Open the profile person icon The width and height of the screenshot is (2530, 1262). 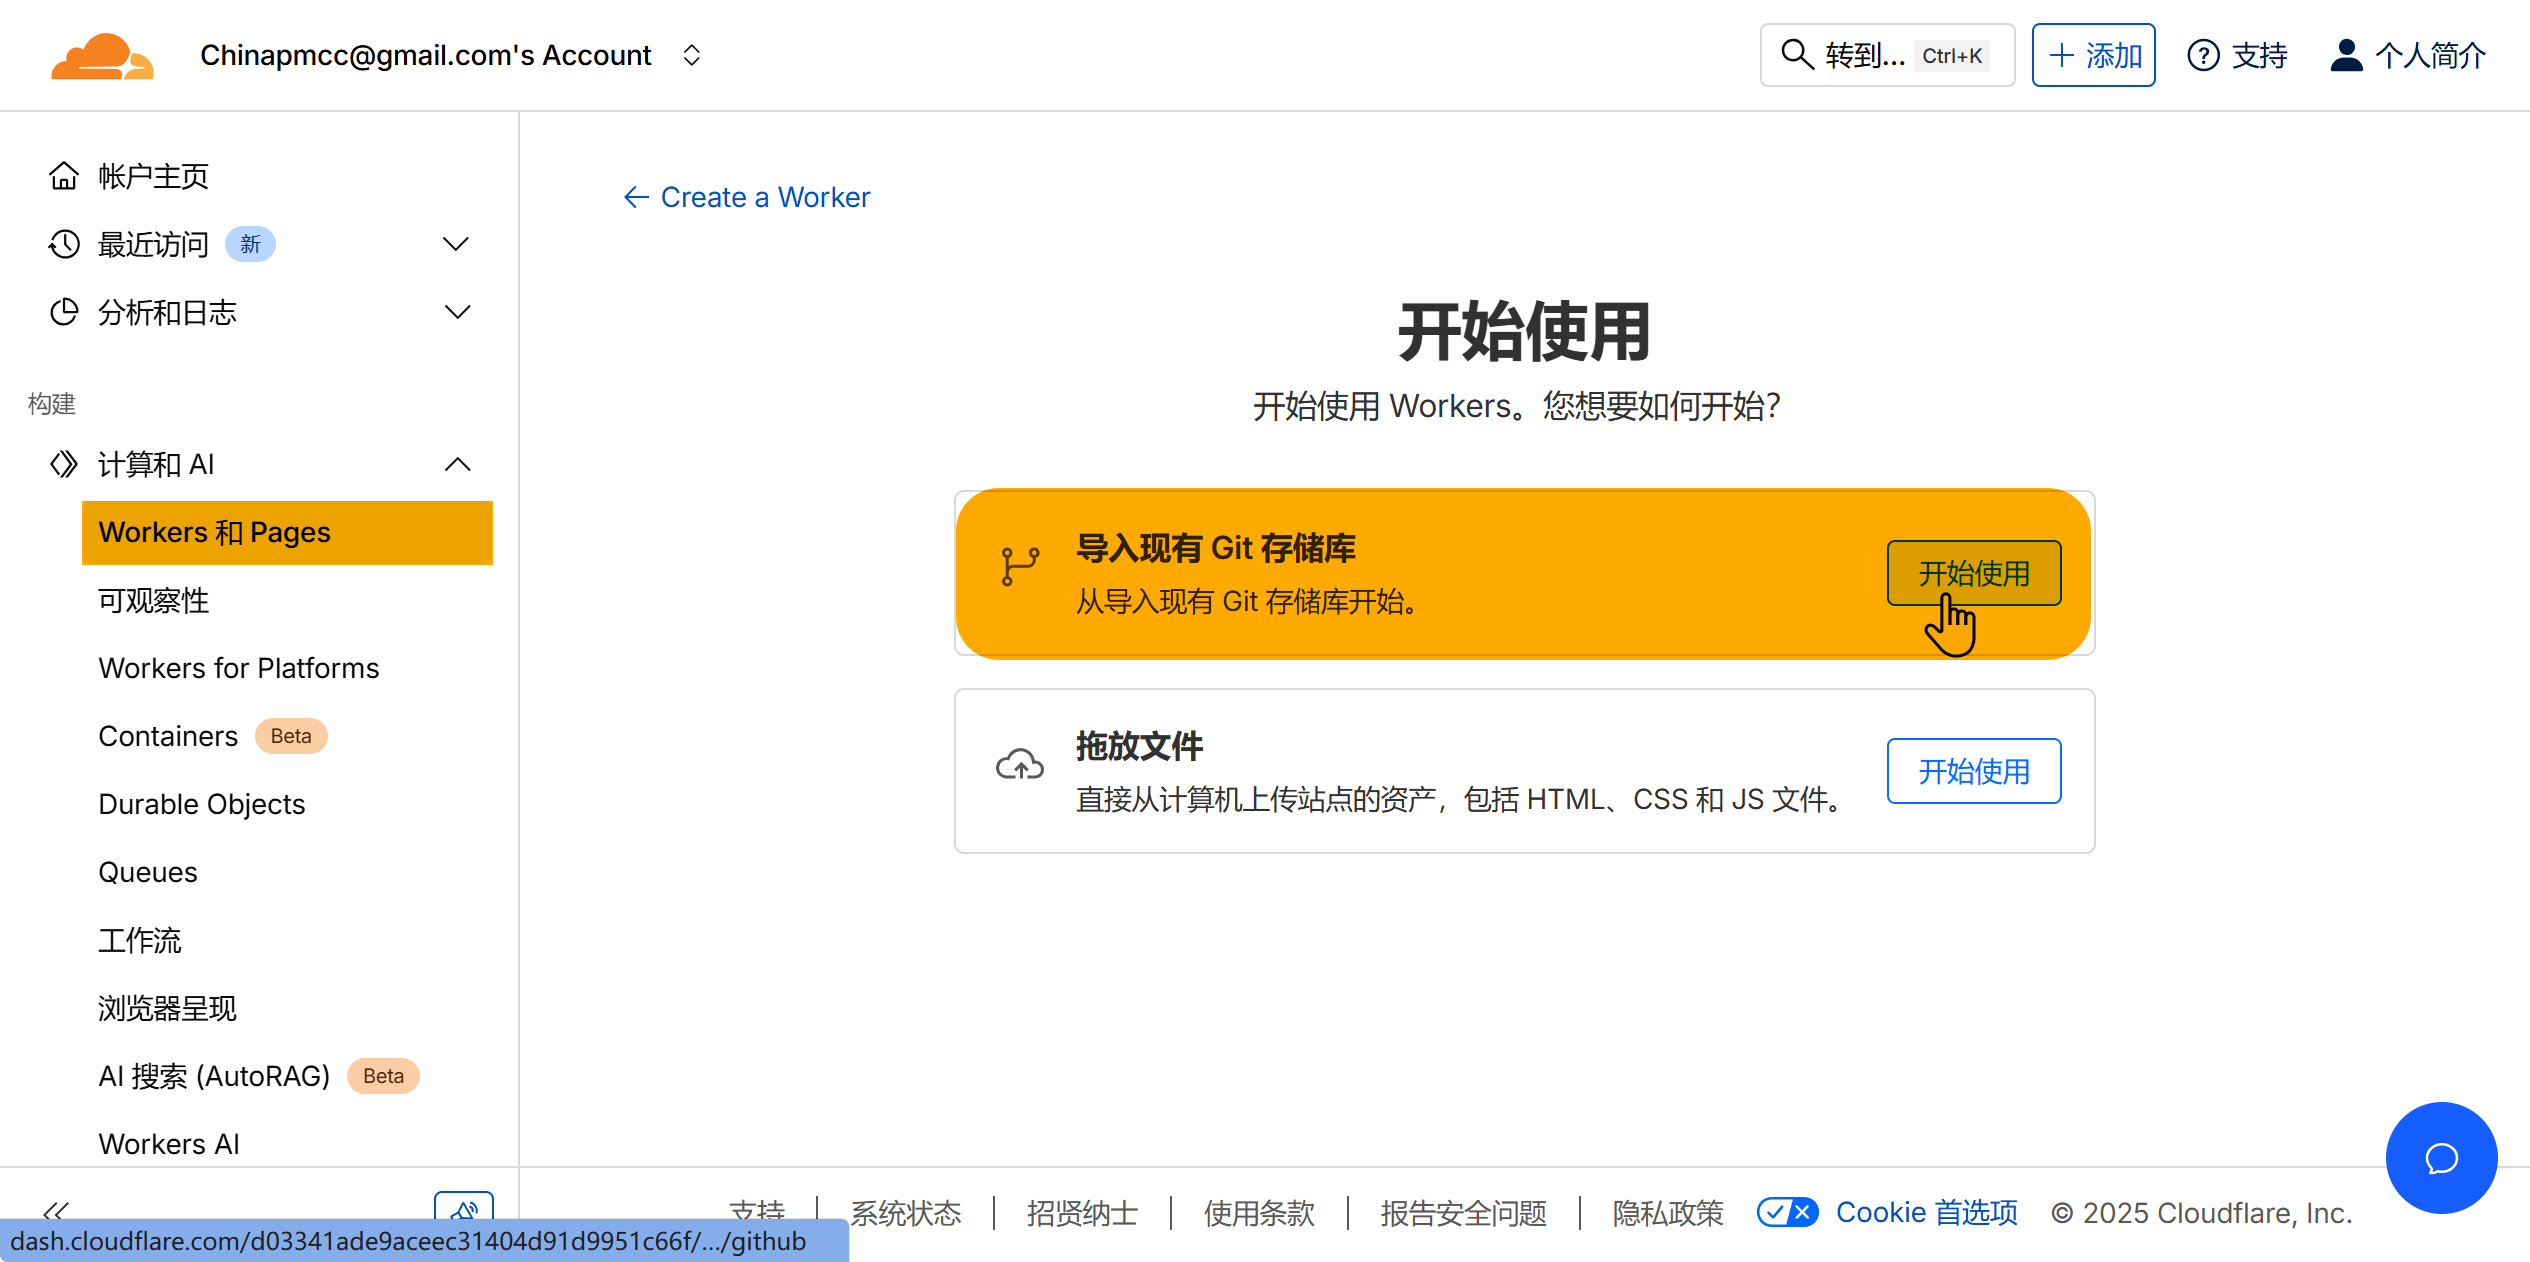[2346, 56]
